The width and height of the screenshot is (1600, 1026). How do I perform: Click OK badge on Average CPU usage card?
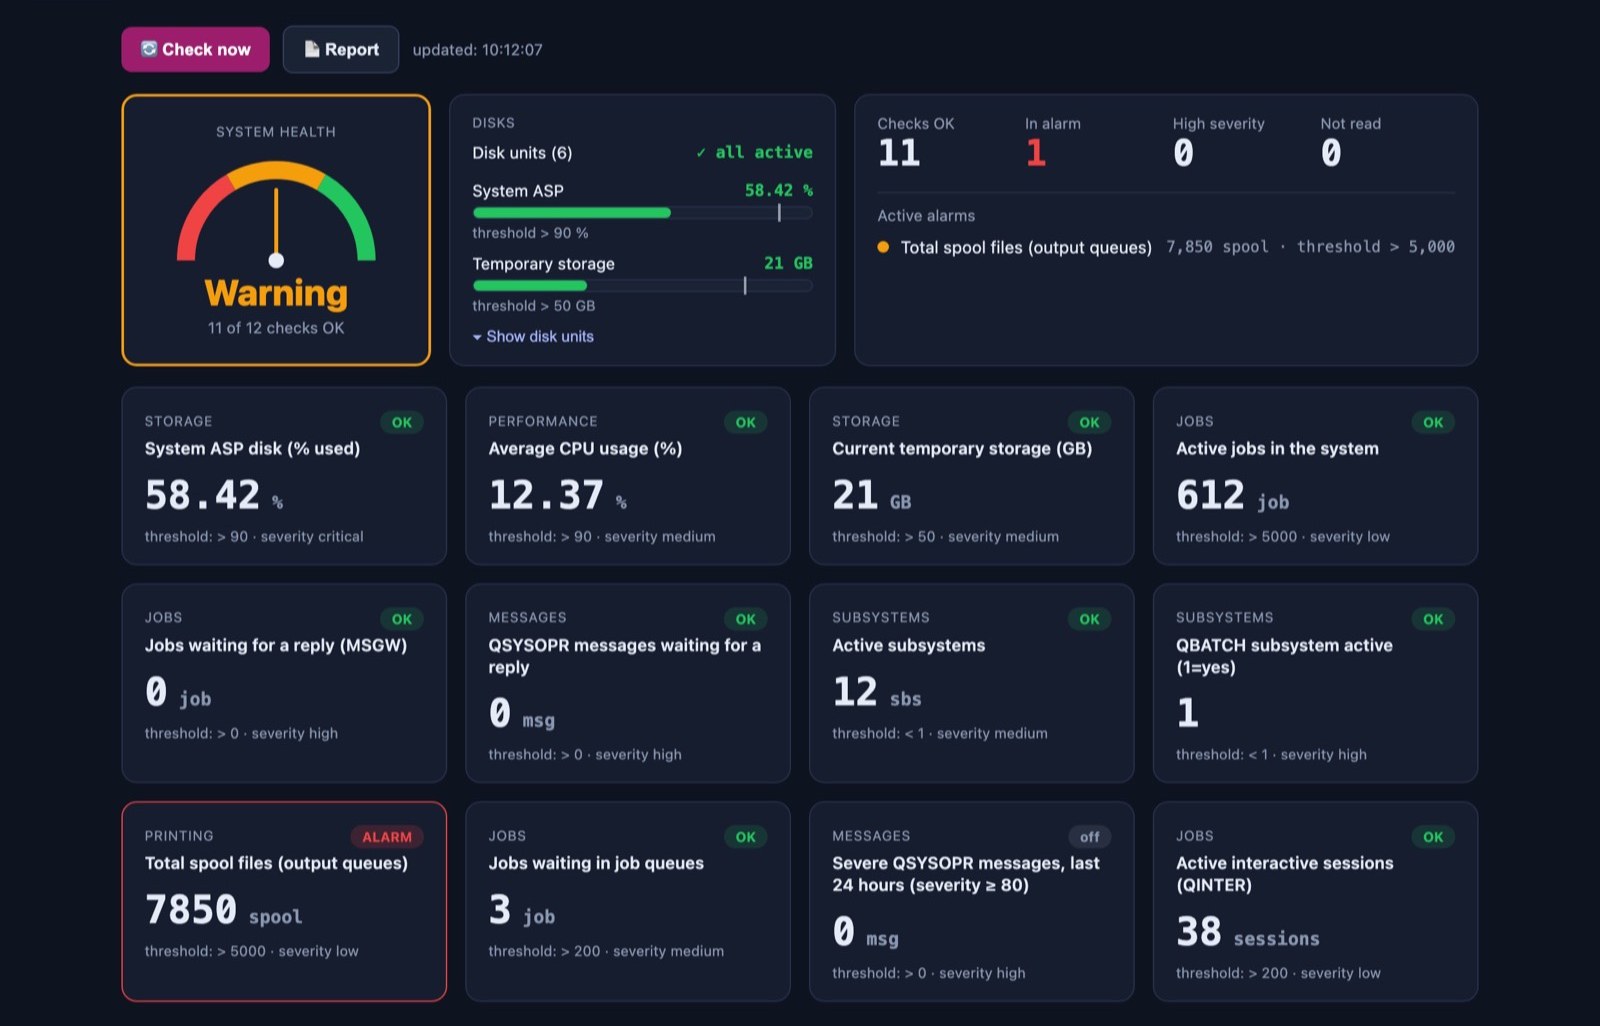click(x=746, y=422)
